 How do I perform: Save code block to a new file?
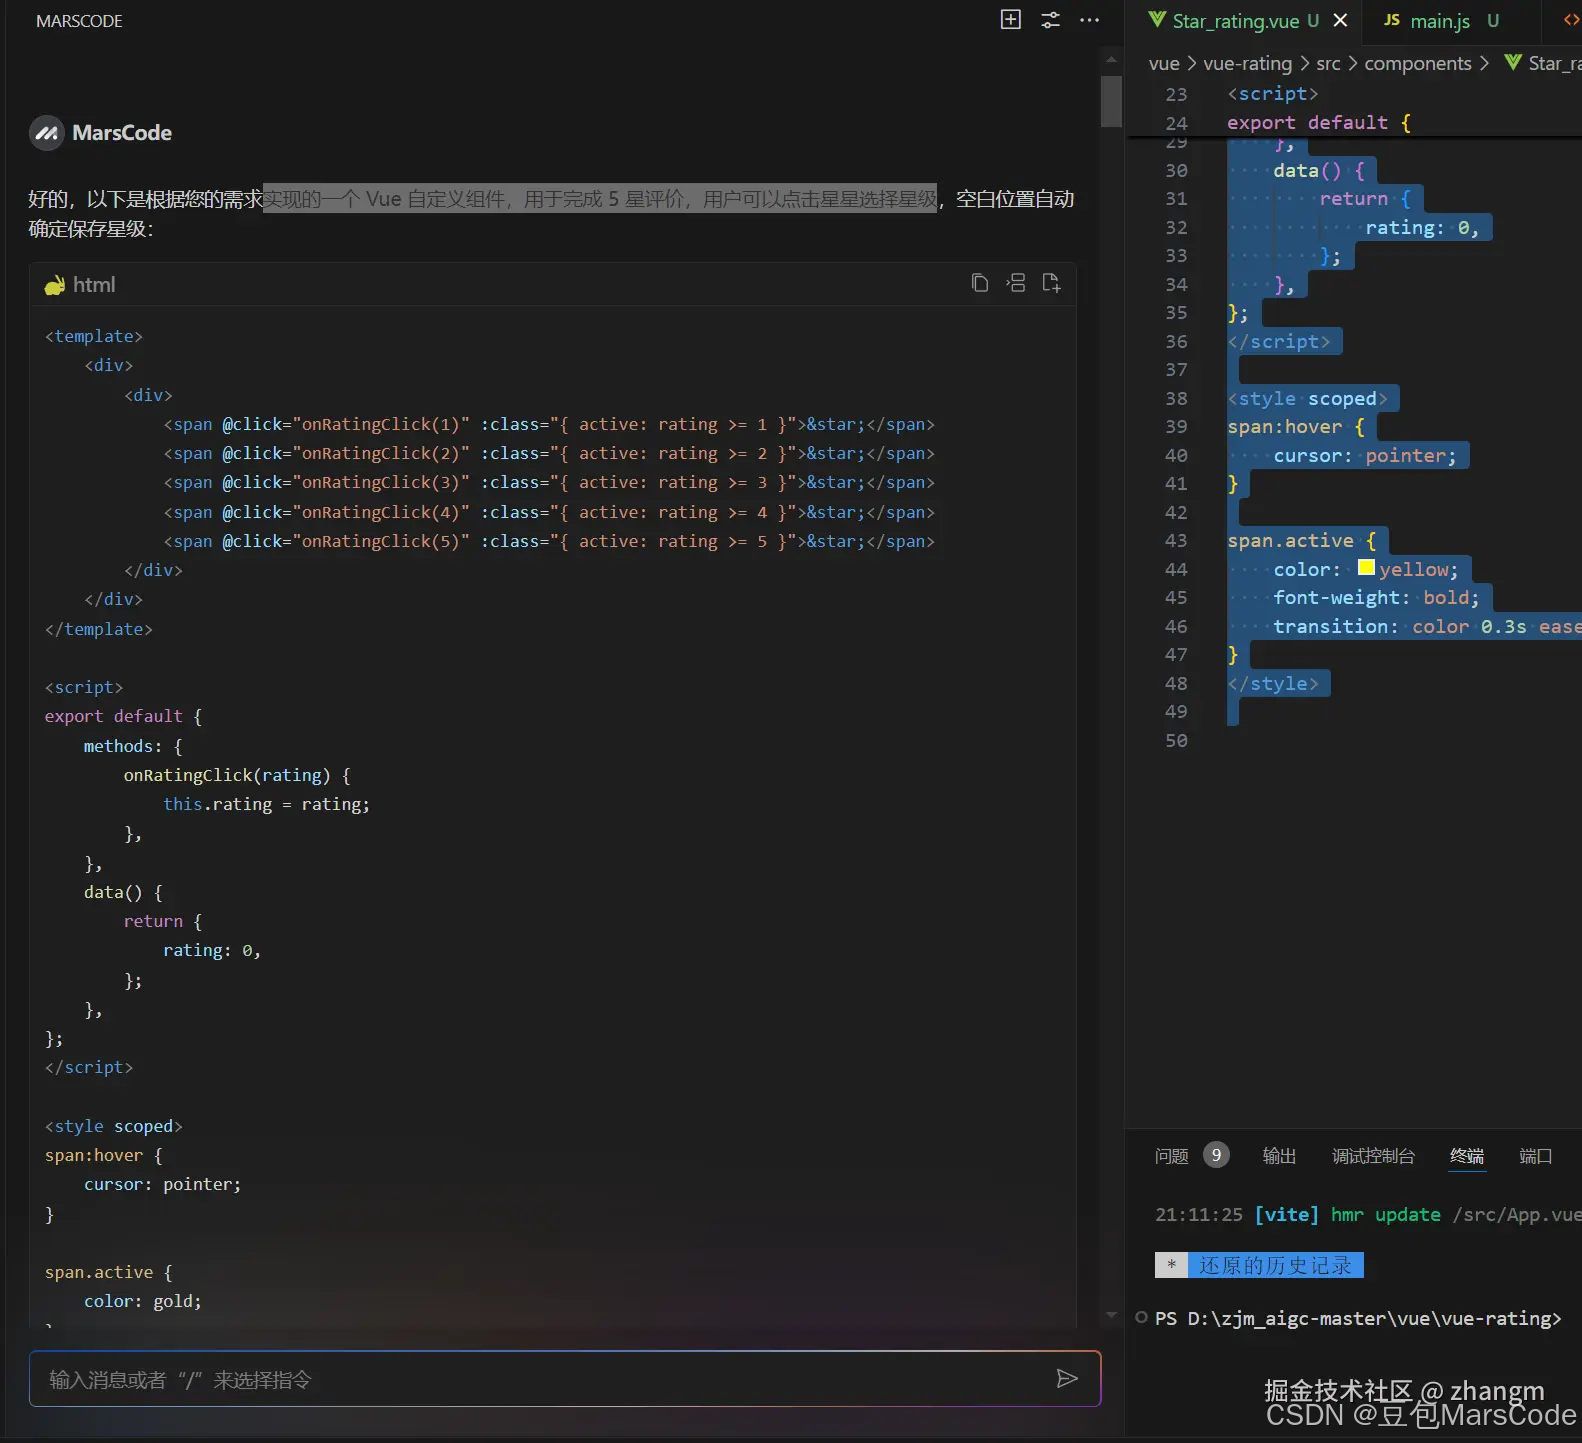click(1051, 283)
